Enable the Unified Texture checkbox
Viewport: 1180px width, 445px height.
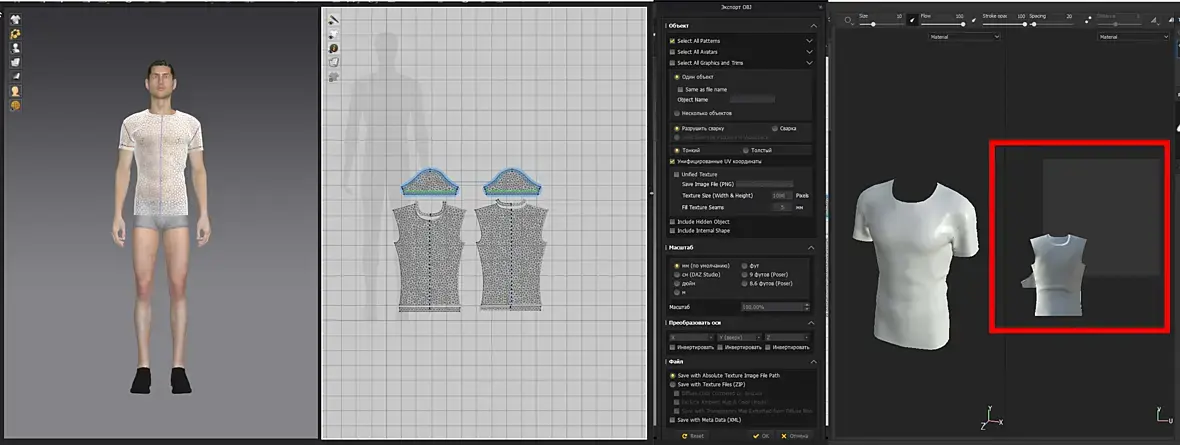(x=677, y=175)
